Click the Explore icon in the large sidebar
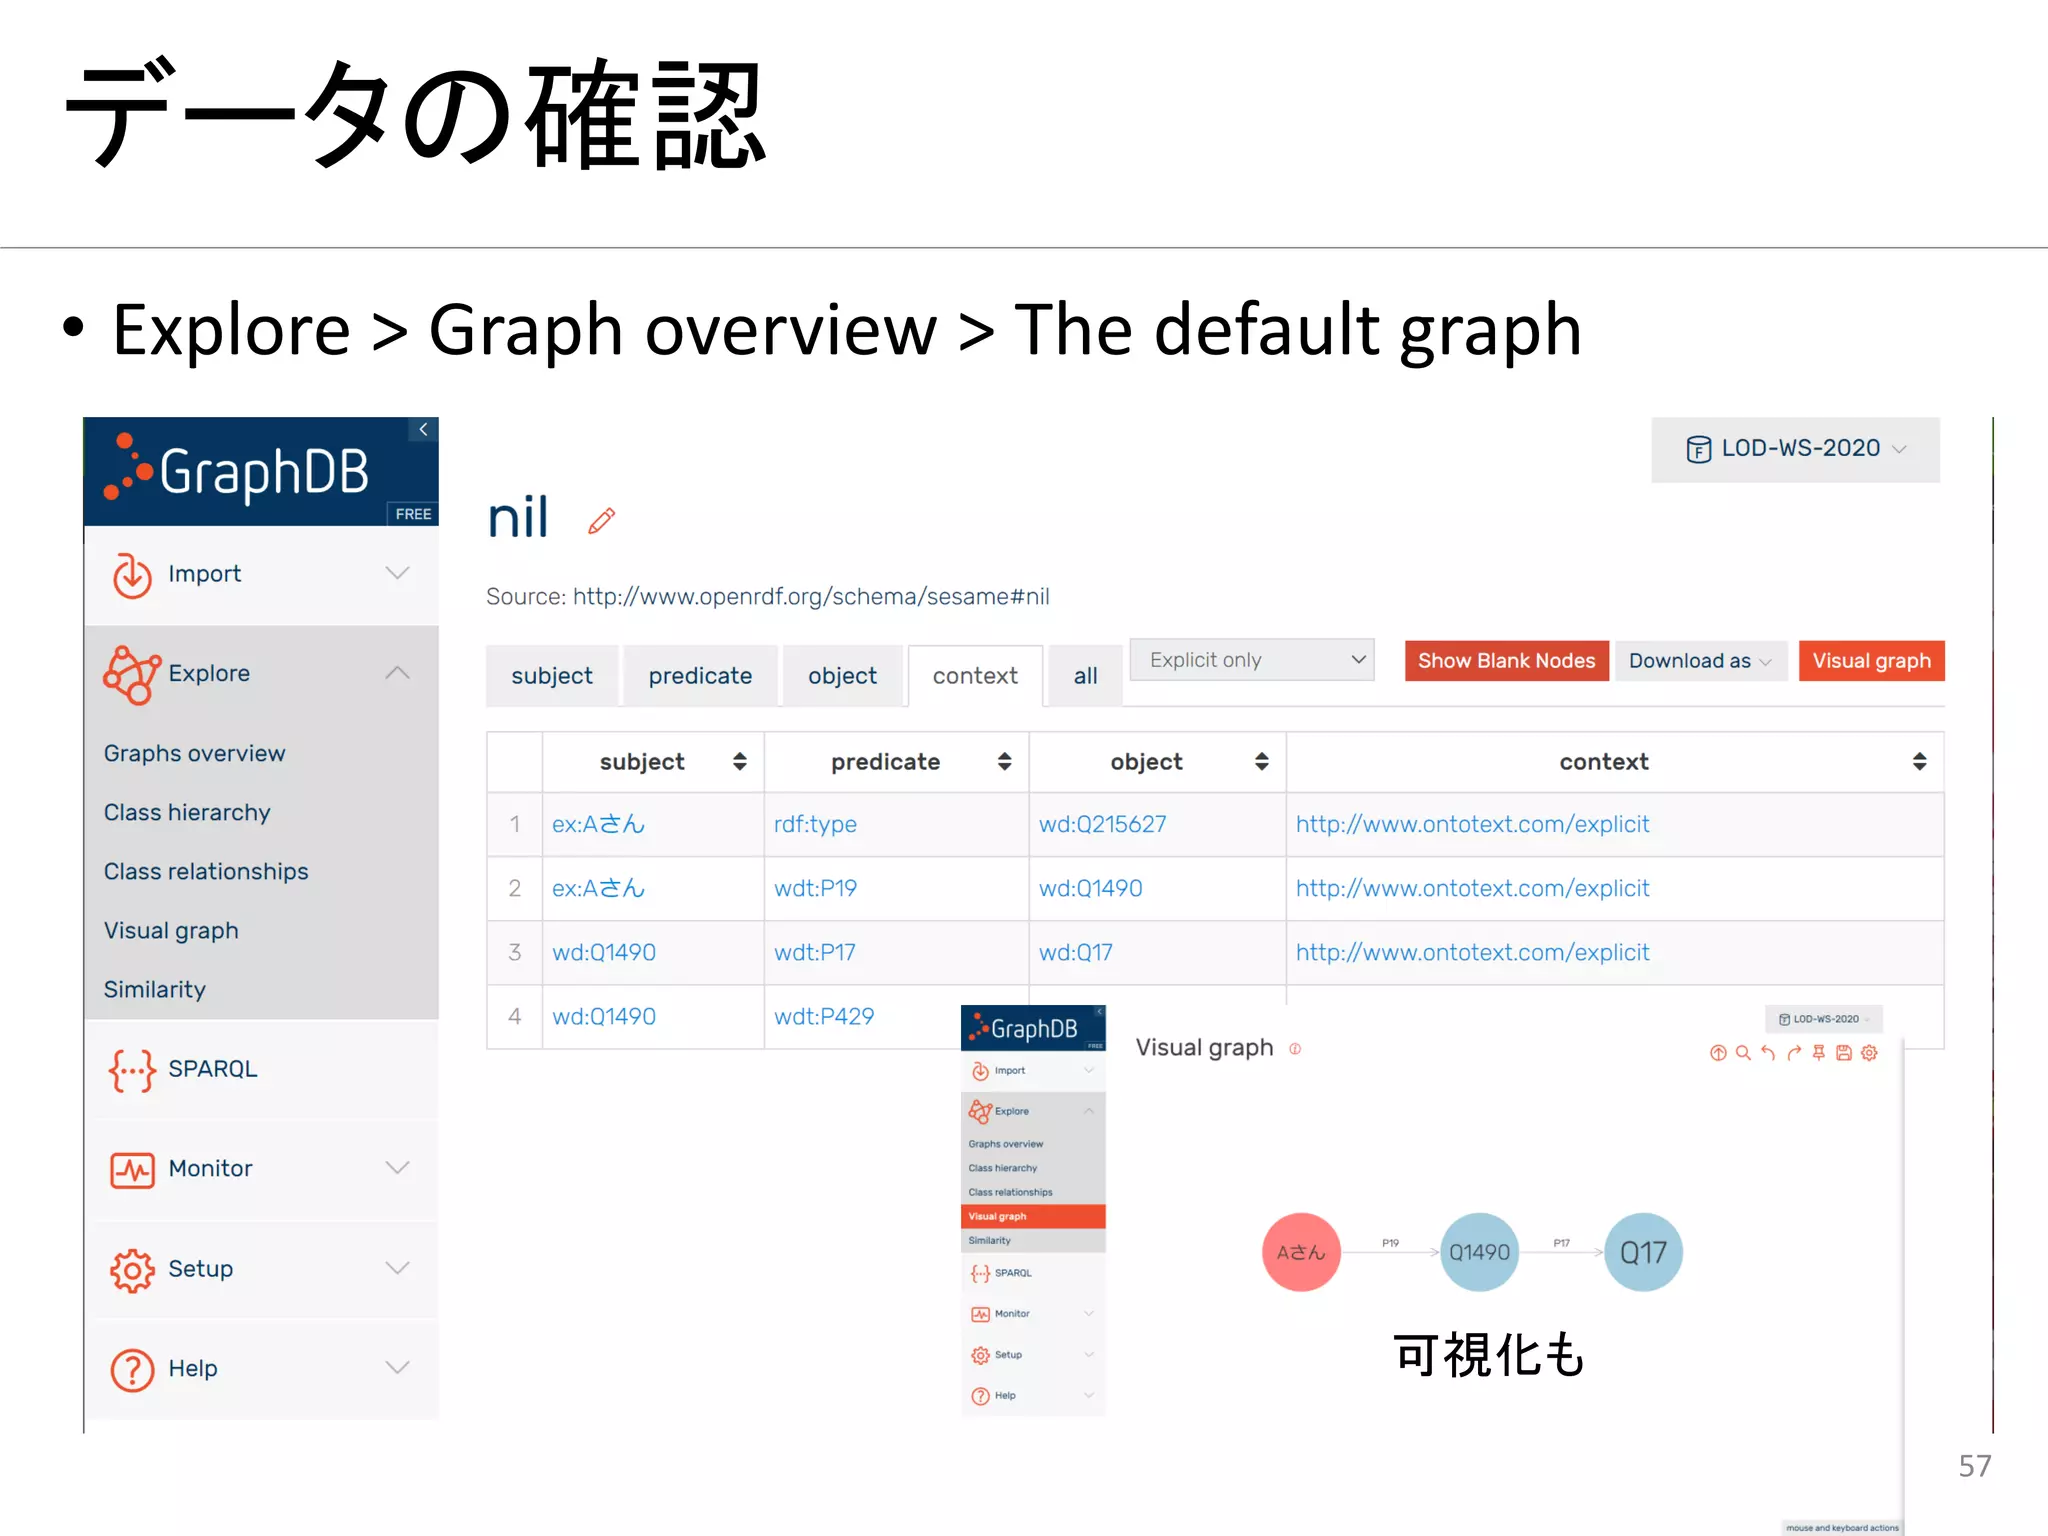 coord(132,674)
